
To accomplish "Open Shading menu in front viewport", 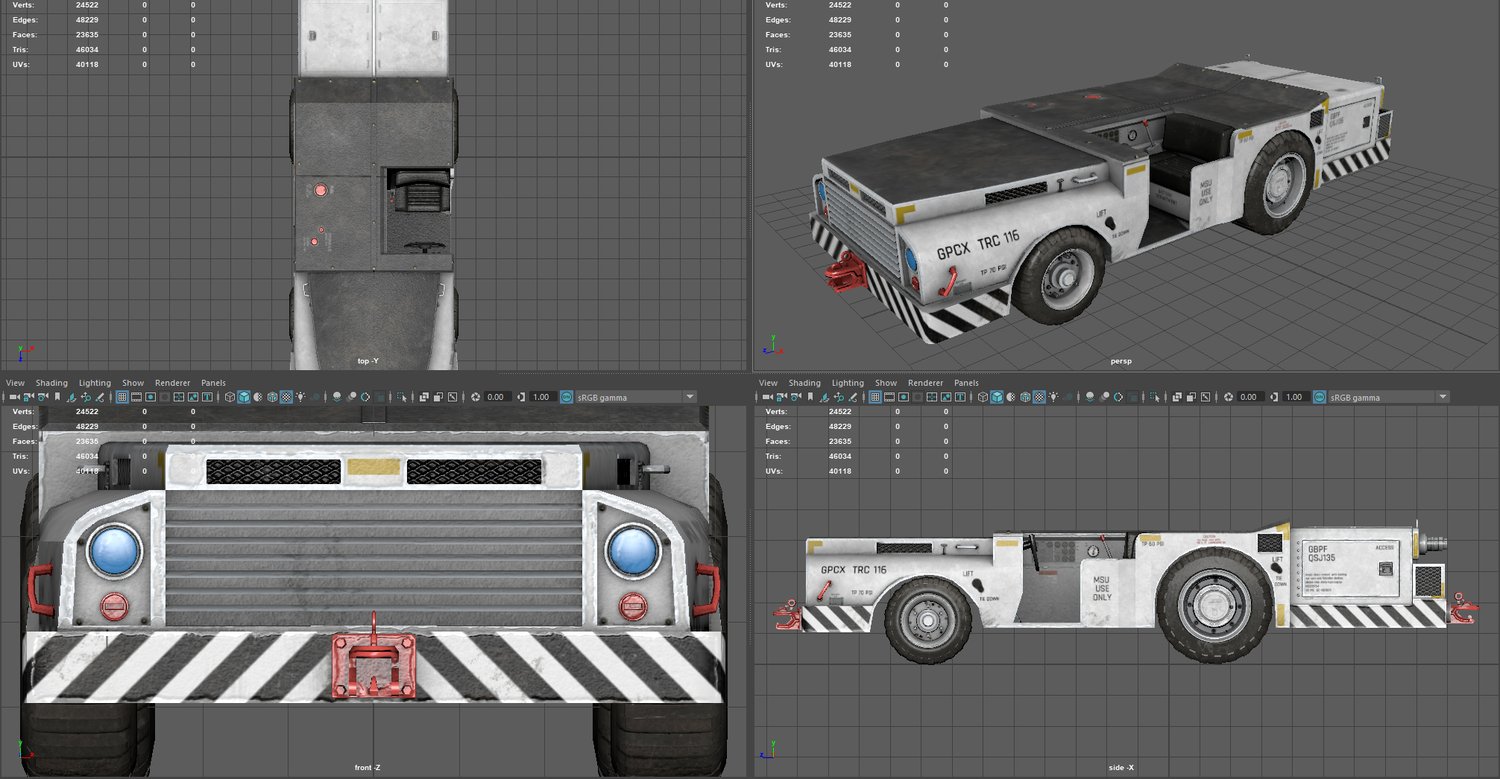I will point(52,383).
